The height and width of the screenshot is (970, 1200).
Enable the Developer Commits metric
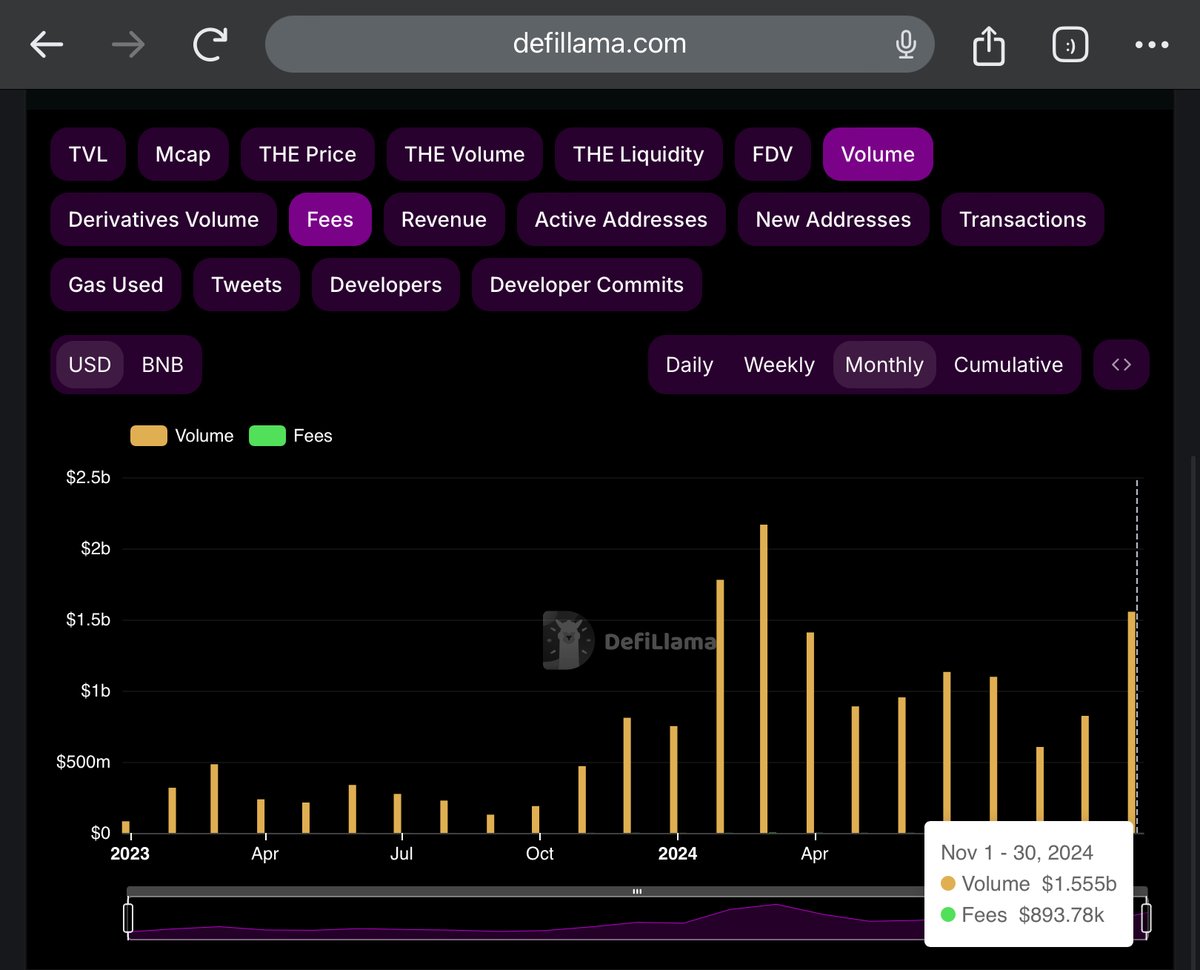pyautogui.click(x=587, y=284)
